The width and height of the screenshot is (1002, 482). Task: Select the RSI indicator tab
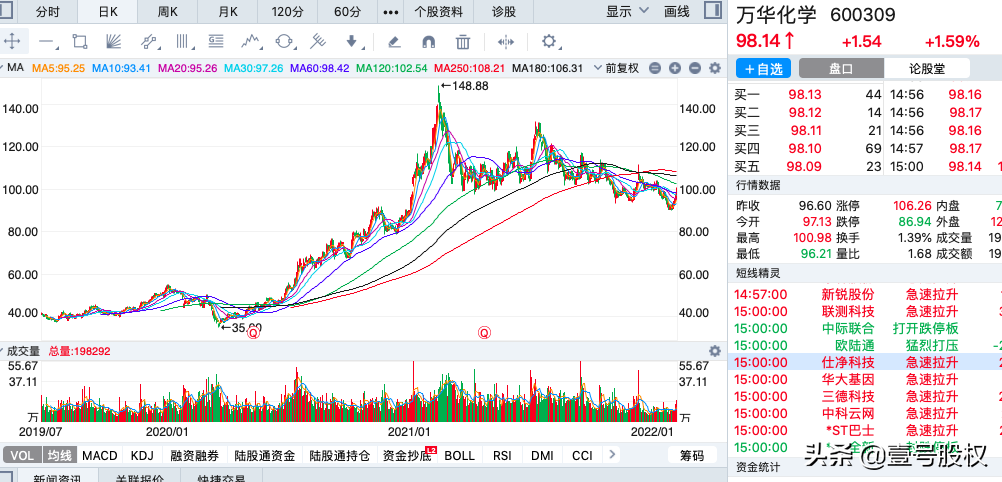click(x=502, y=455)
